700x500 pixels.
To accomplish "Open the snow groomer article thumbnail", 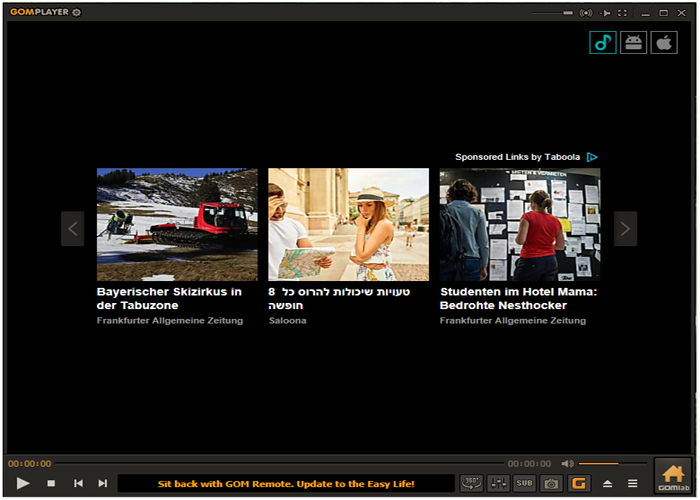I will (177, 225).
